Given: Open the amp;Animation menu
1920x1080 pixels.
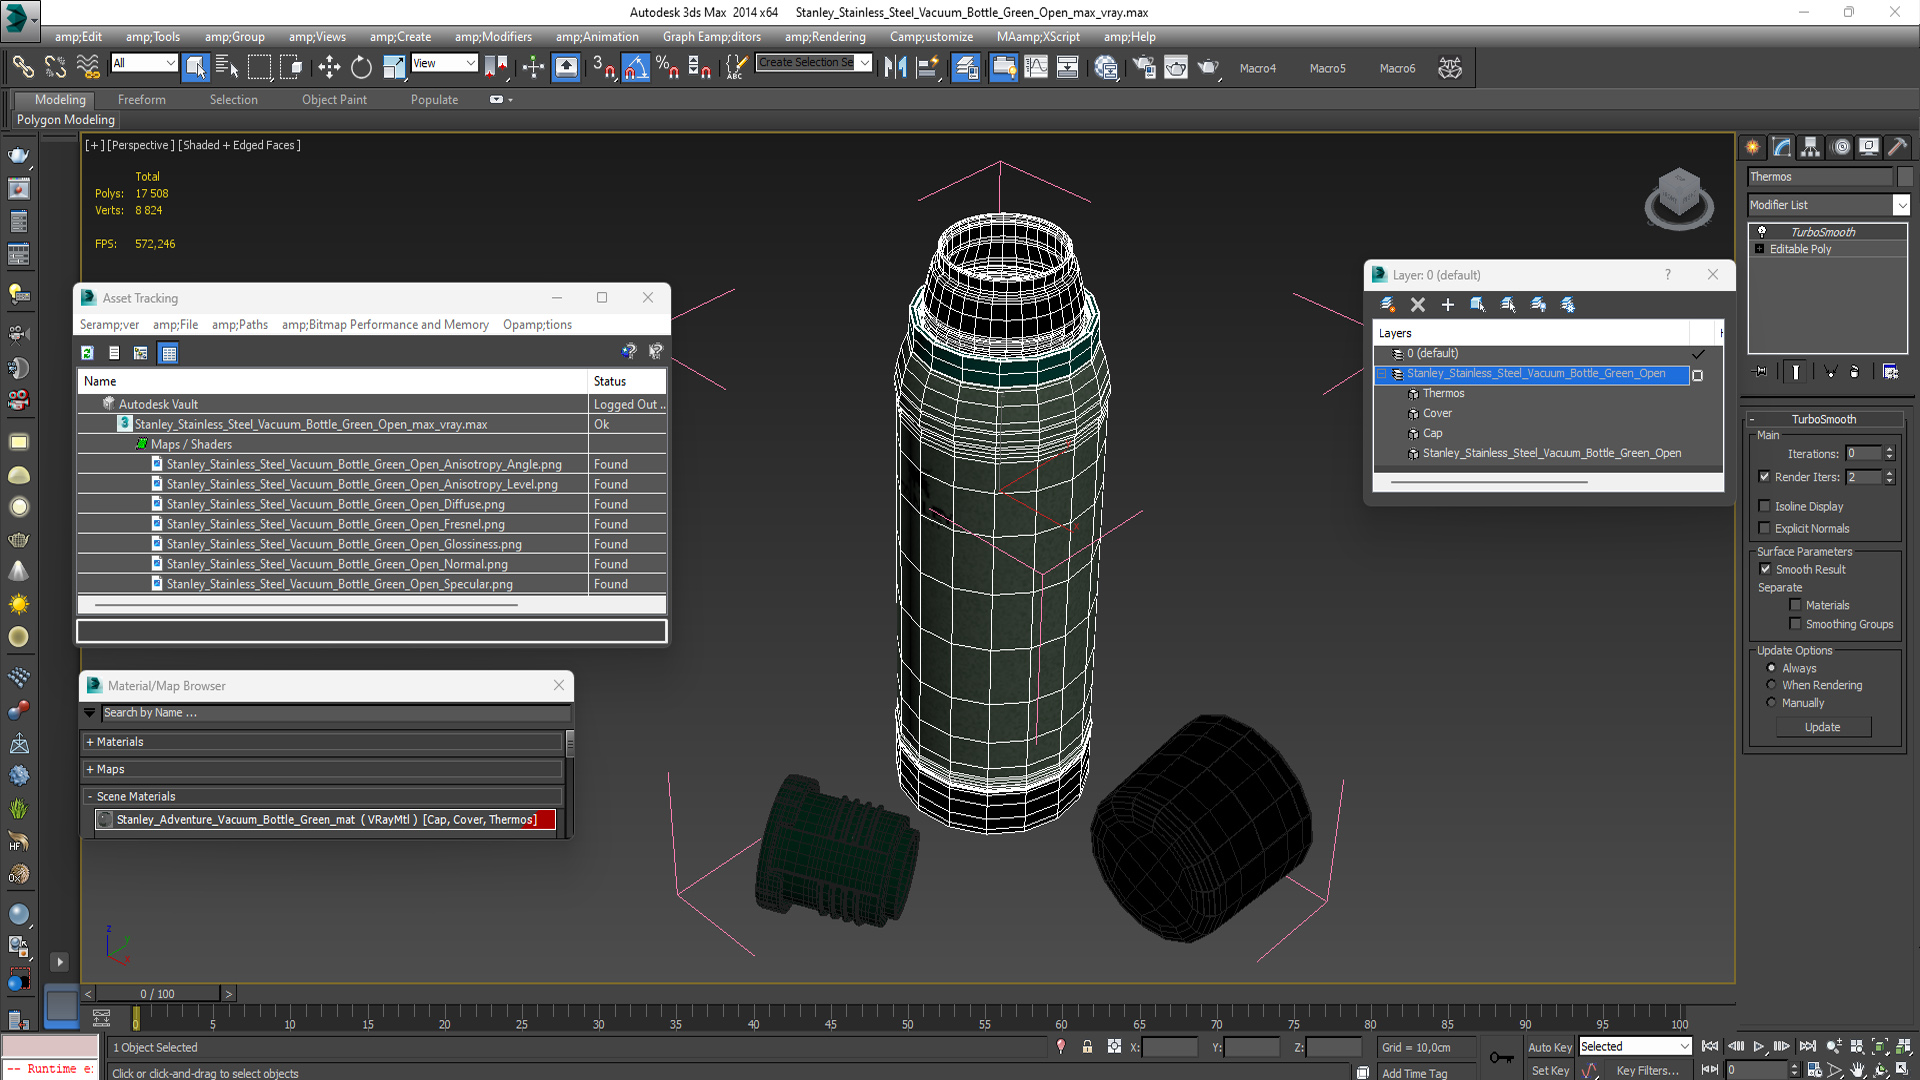Looking at the screenshot, I should click(597, 37).
